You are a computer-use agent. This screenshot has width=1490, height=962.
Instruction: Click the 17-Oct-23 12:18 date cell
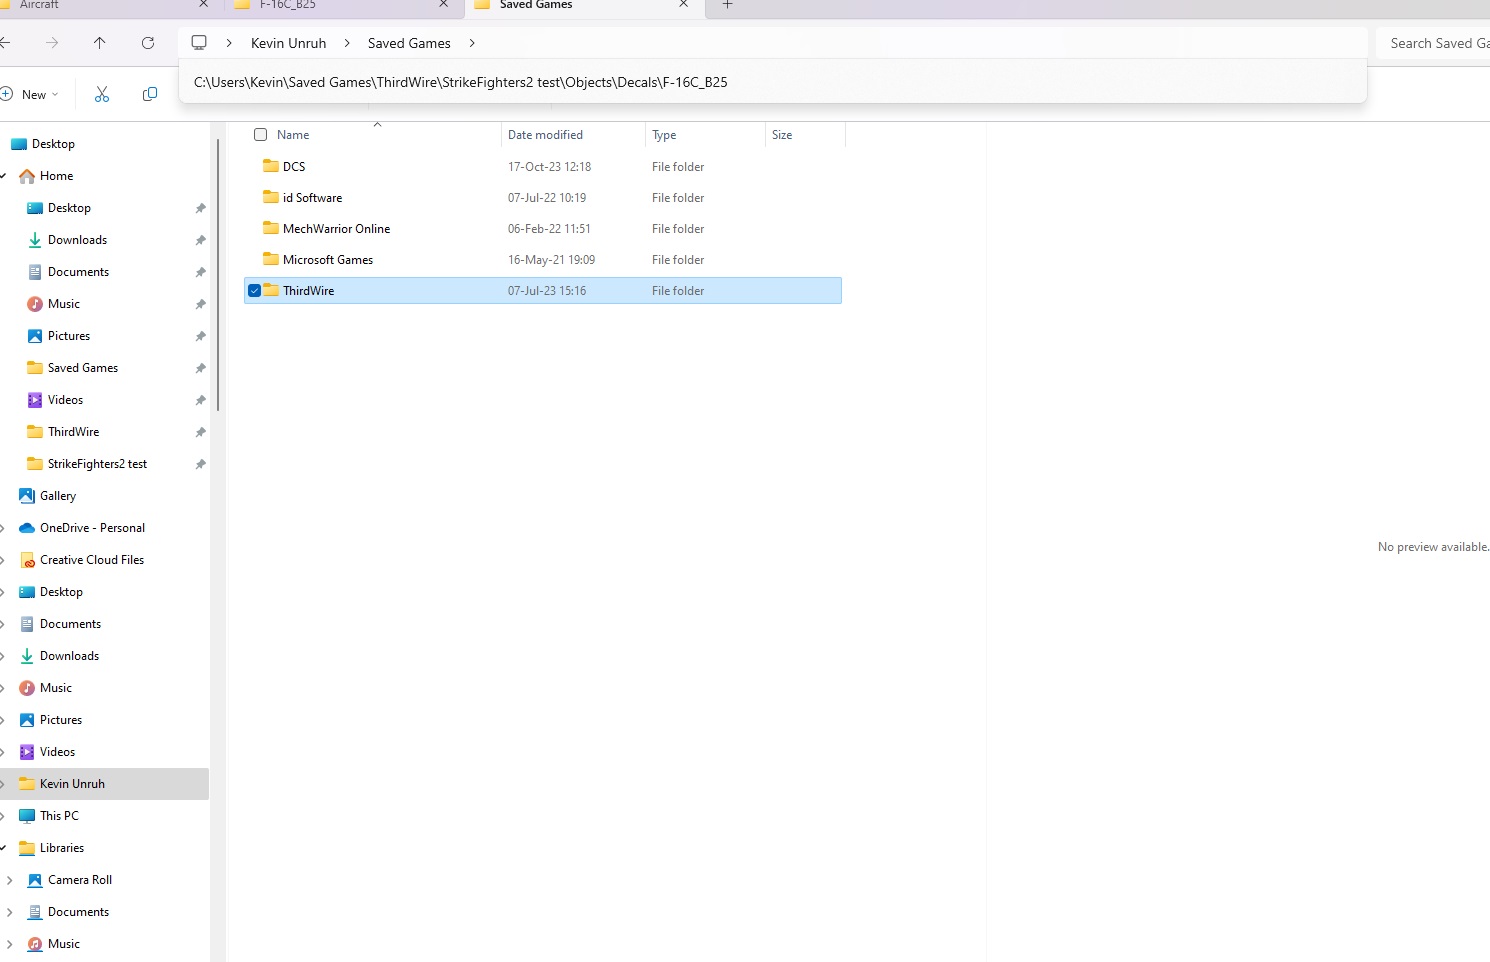click(549, 167)
